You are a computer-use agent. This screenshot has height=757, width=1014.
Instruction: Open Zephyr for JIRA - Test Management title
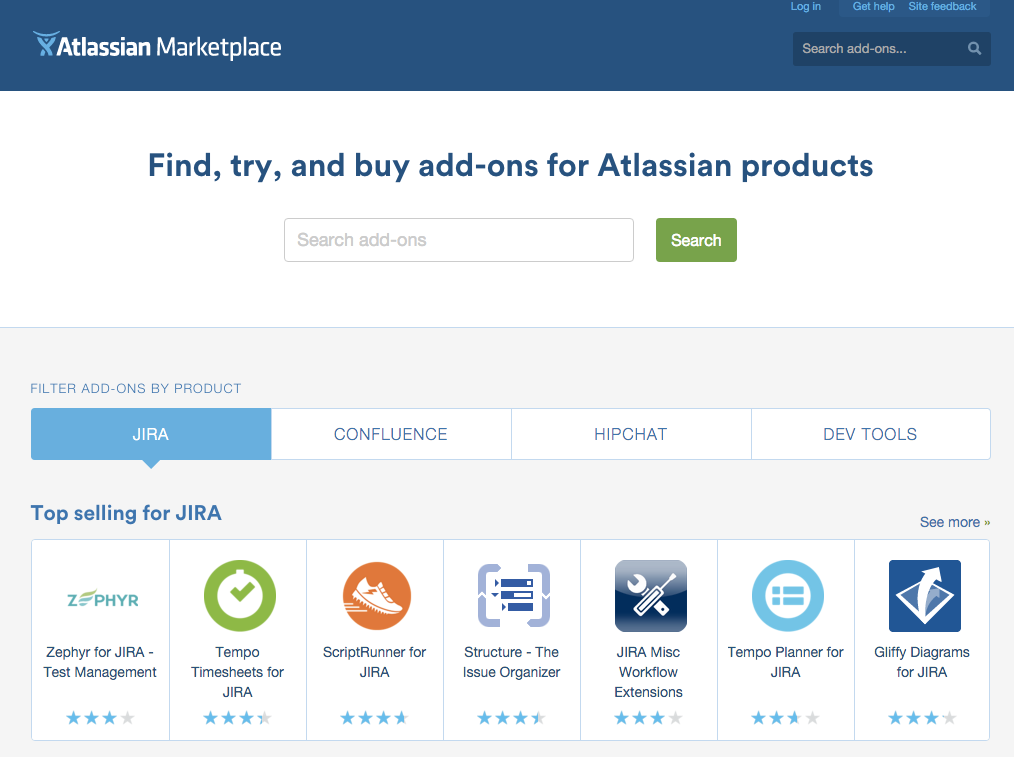point(100,662)
